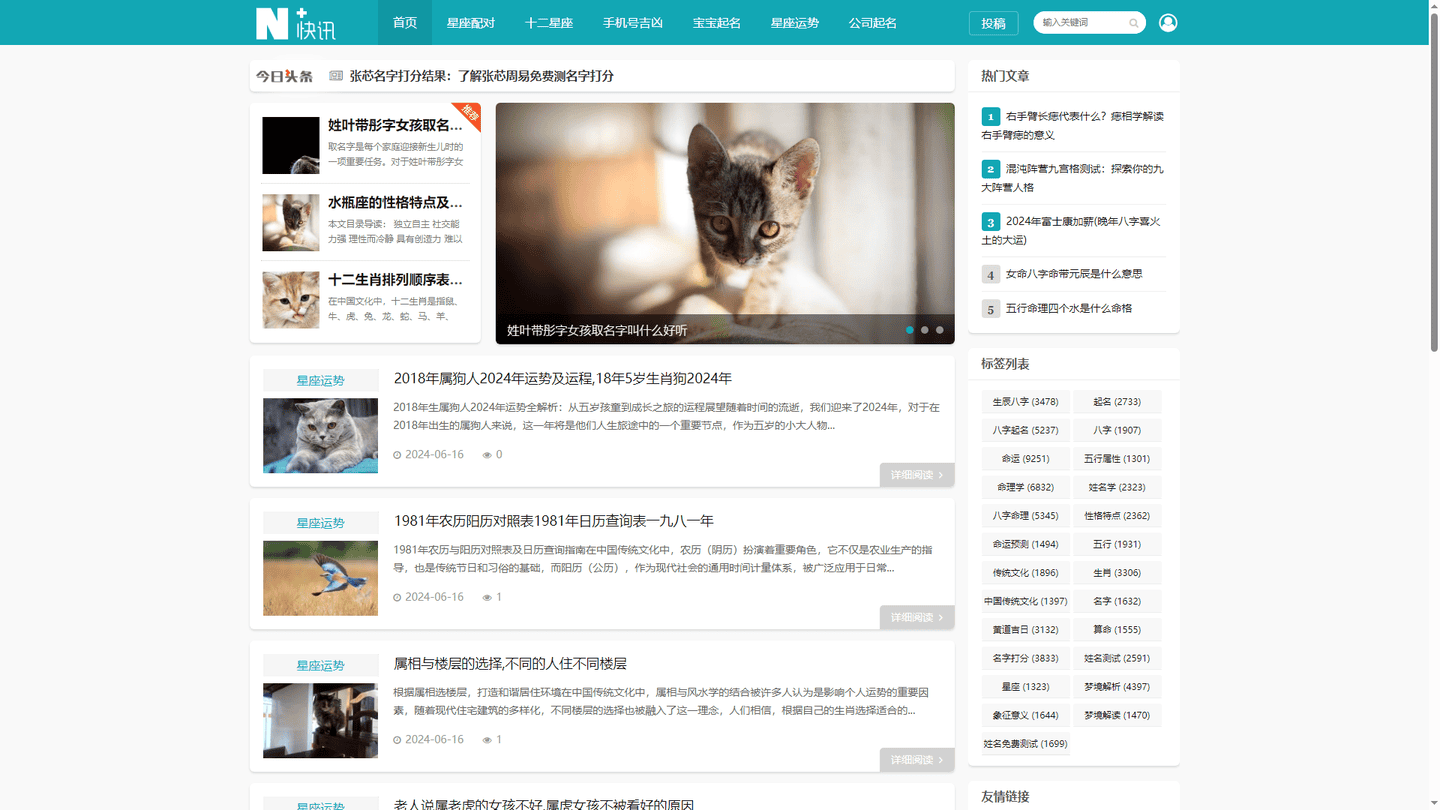1440x810 pixels.
Task: Open hot article 5 五行命理四个水
Action: pos(1069,308)
